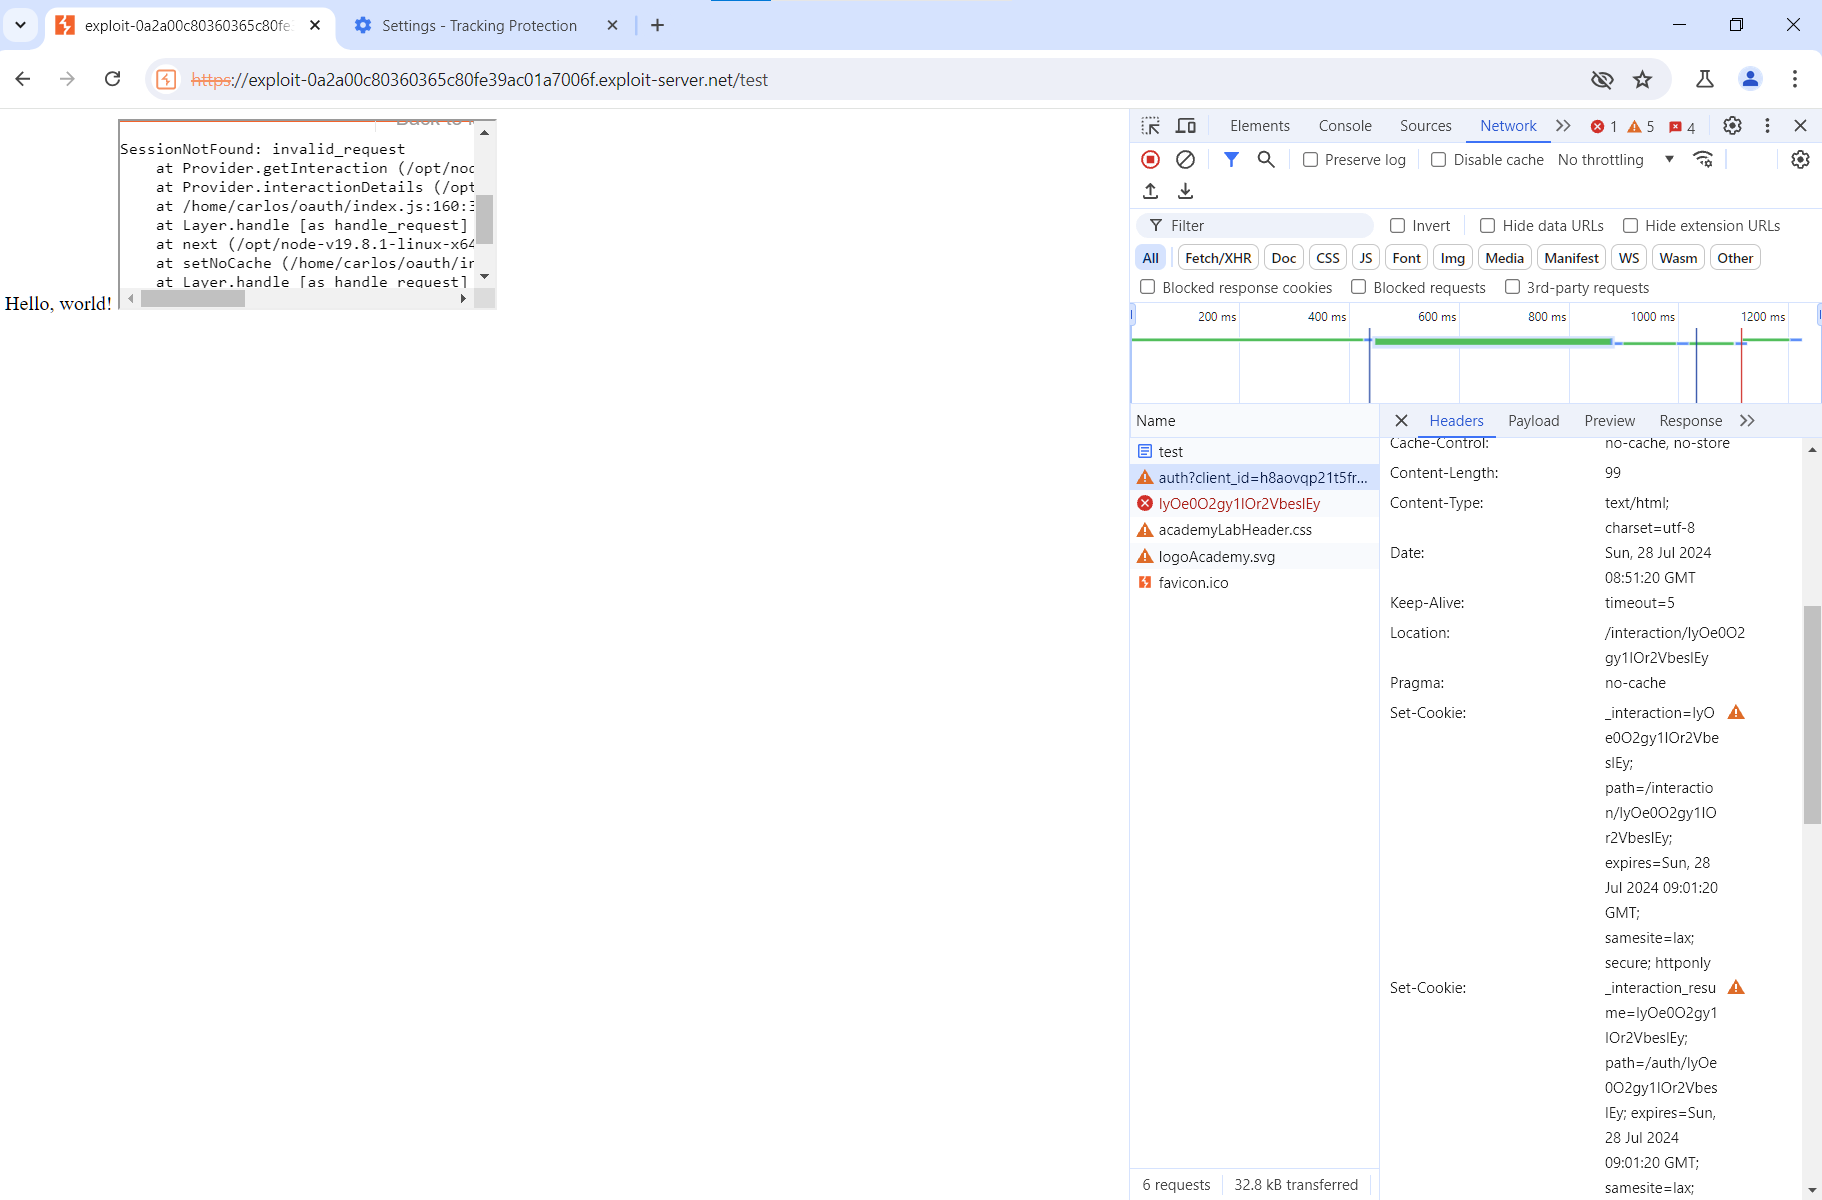
Task: Open the tracking protection eye icon
Action: [x=1602, y=79]
